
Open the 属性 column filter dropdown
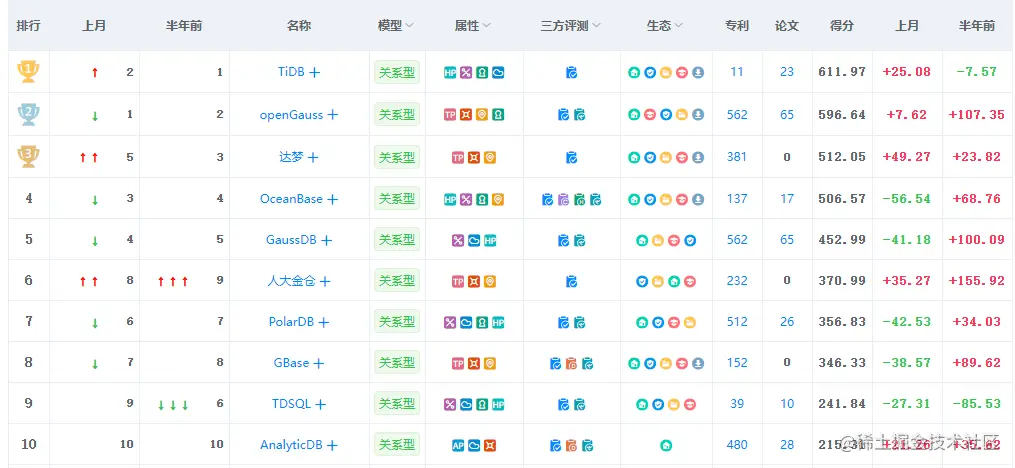486,26
